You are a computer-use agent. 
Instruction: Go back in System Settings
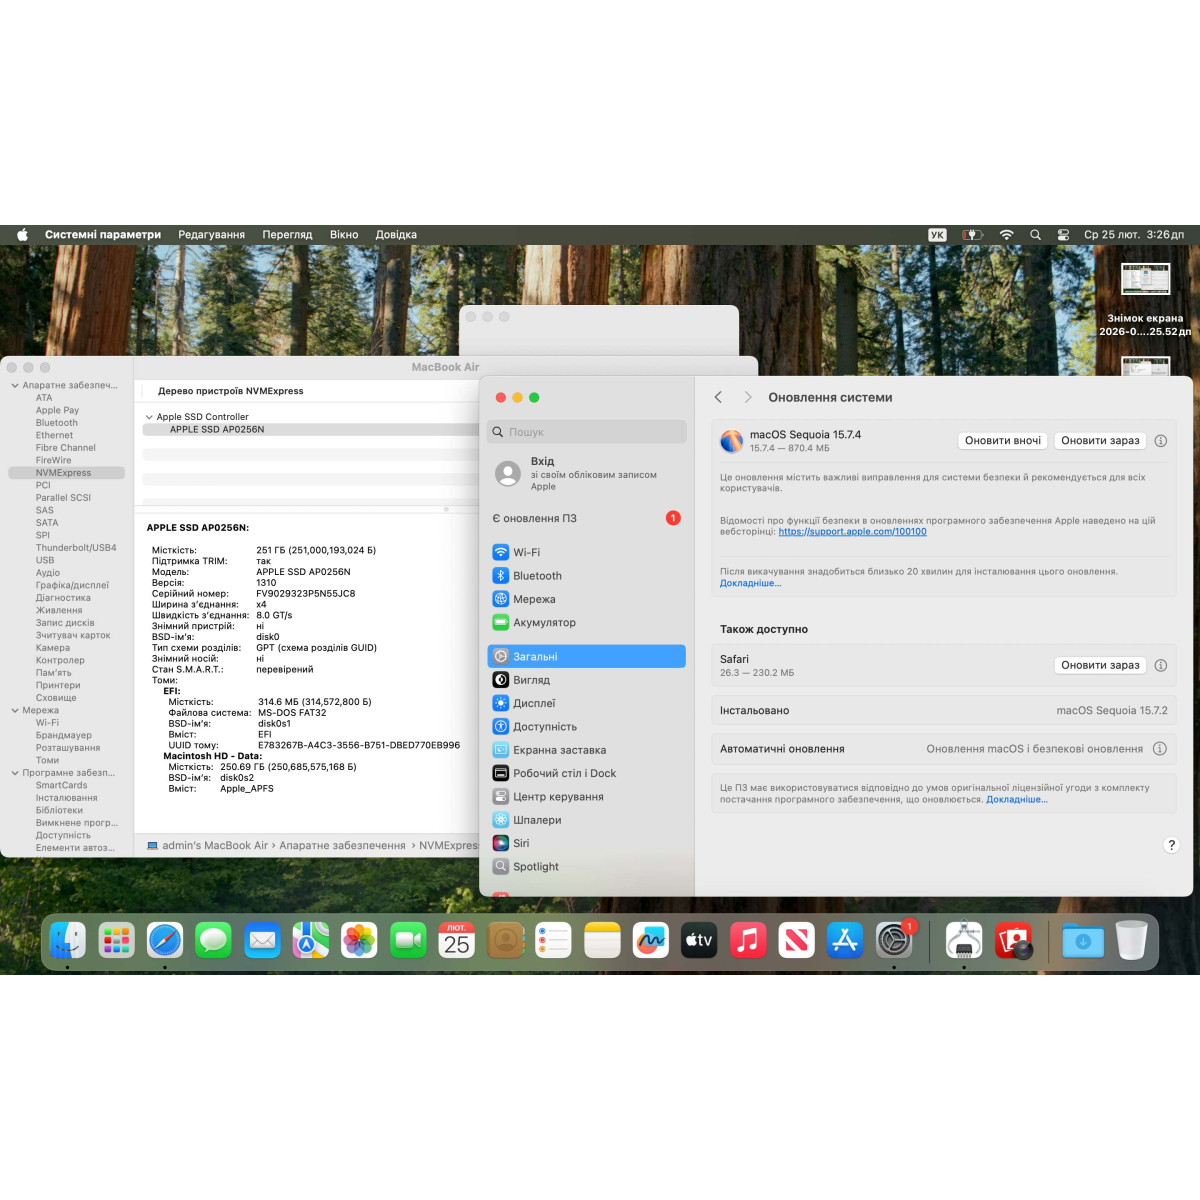718,397
